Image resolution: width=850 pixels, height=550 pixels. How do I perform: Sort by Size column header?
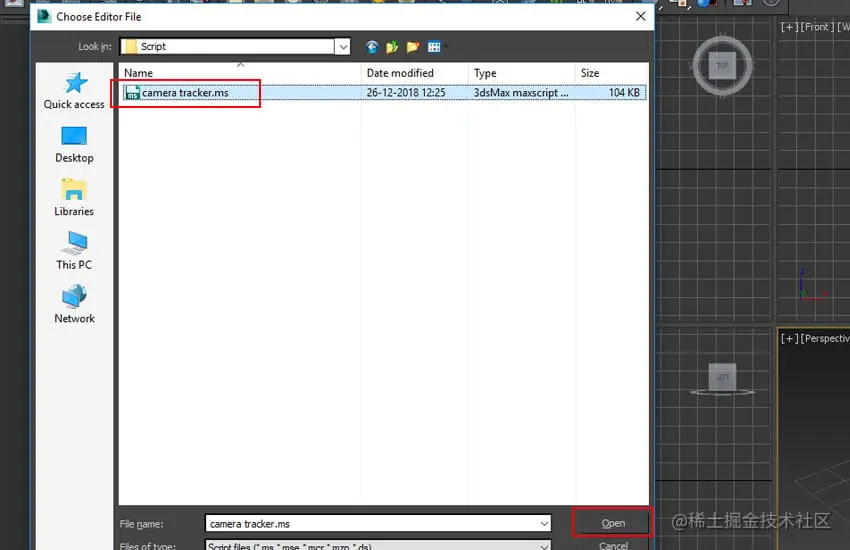pyautogui.click(x=611, y=73)
